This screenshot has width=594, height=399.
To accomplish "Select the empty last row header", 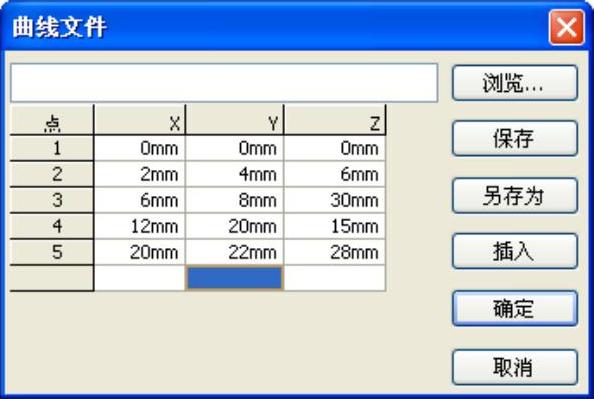I will 52,278.
